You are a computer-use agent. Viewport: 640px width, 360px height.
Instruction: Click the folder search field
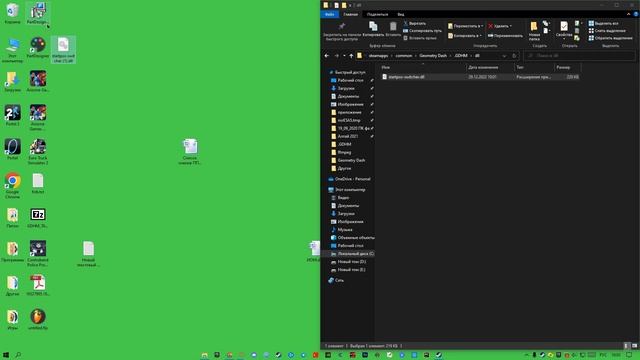click(x=579, y=56)
